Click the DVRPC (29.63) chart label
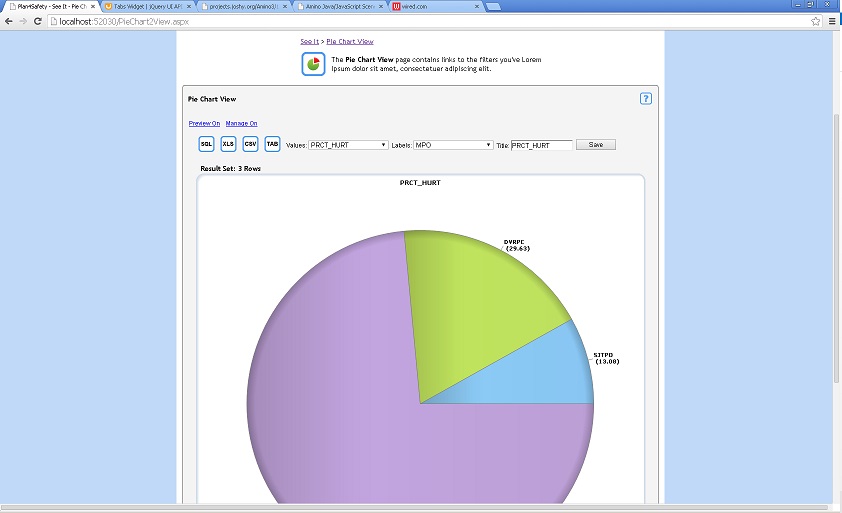The image size is (842, 513). click(x=517, y=245)
